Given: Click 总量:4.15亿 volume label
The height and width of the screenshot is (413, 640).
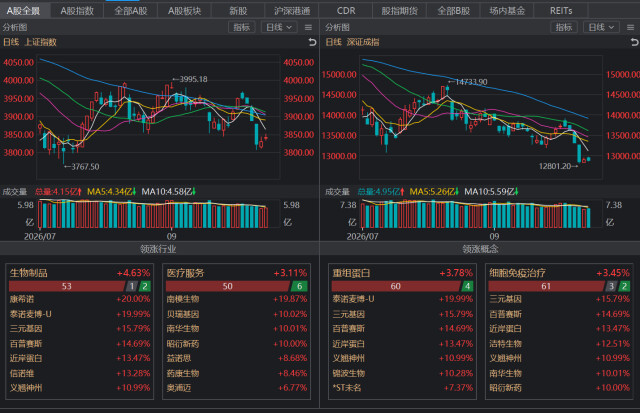Looking at the screenshot, I should [58, 191].
